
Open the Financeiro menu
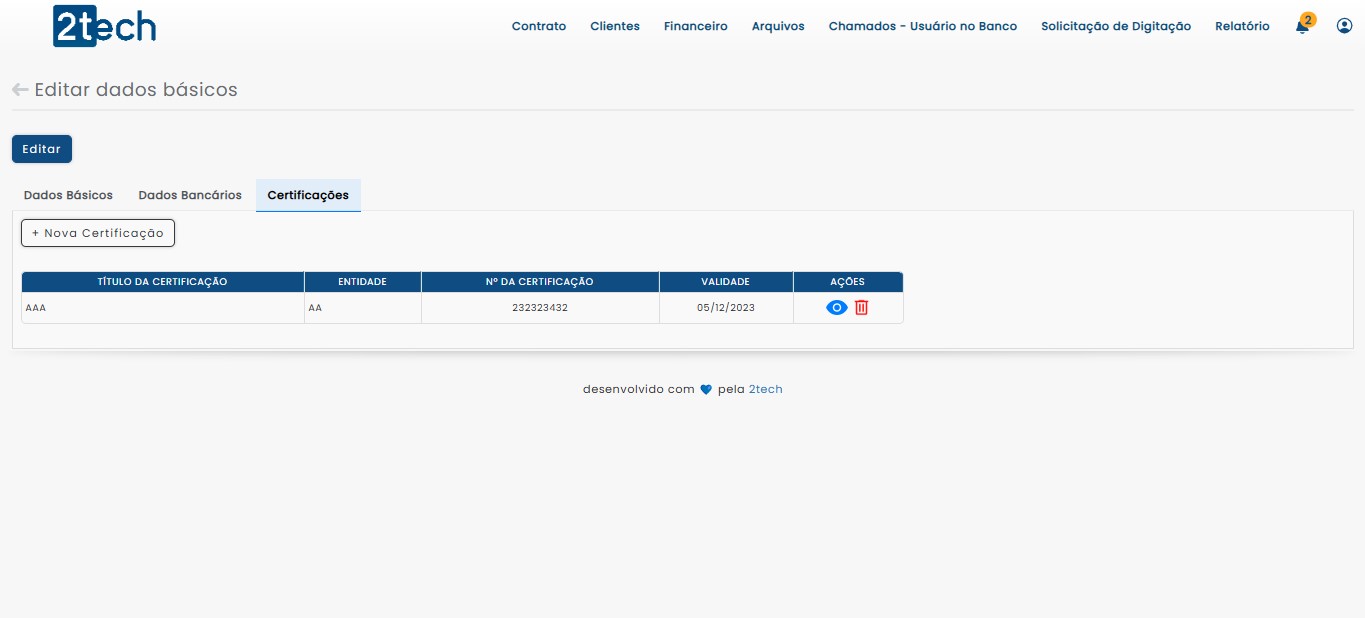695,27
